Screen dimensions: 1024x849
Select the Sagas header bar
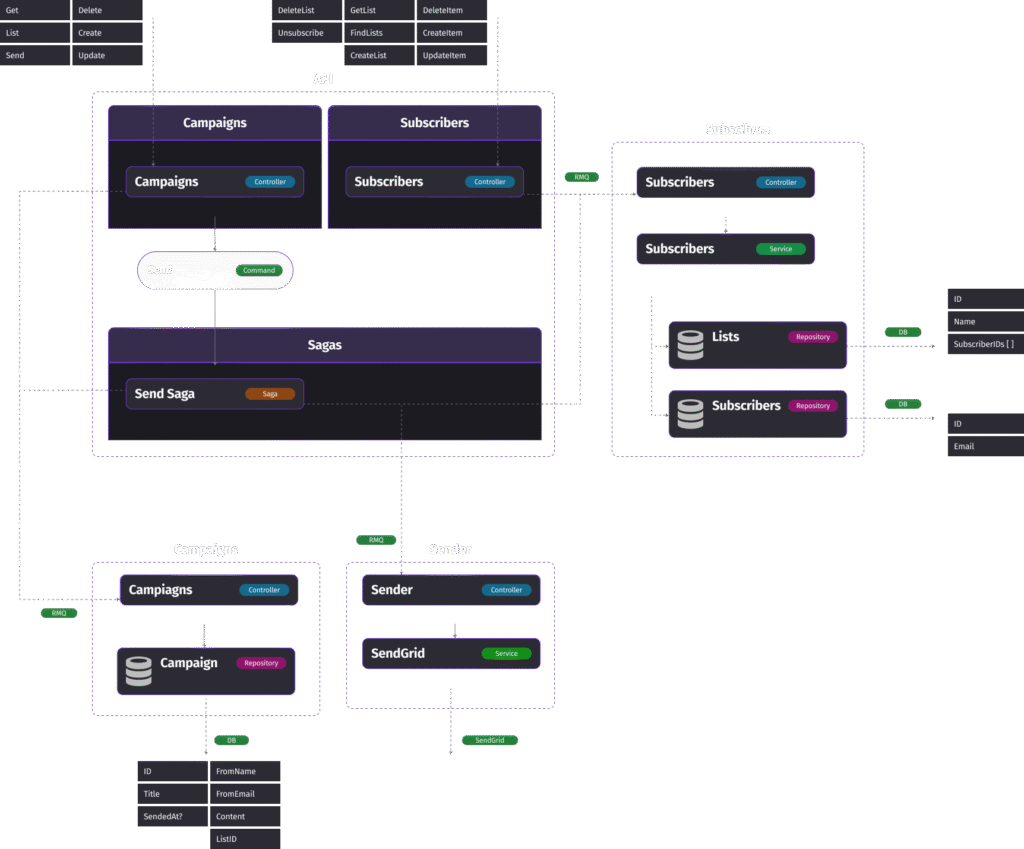324,345
